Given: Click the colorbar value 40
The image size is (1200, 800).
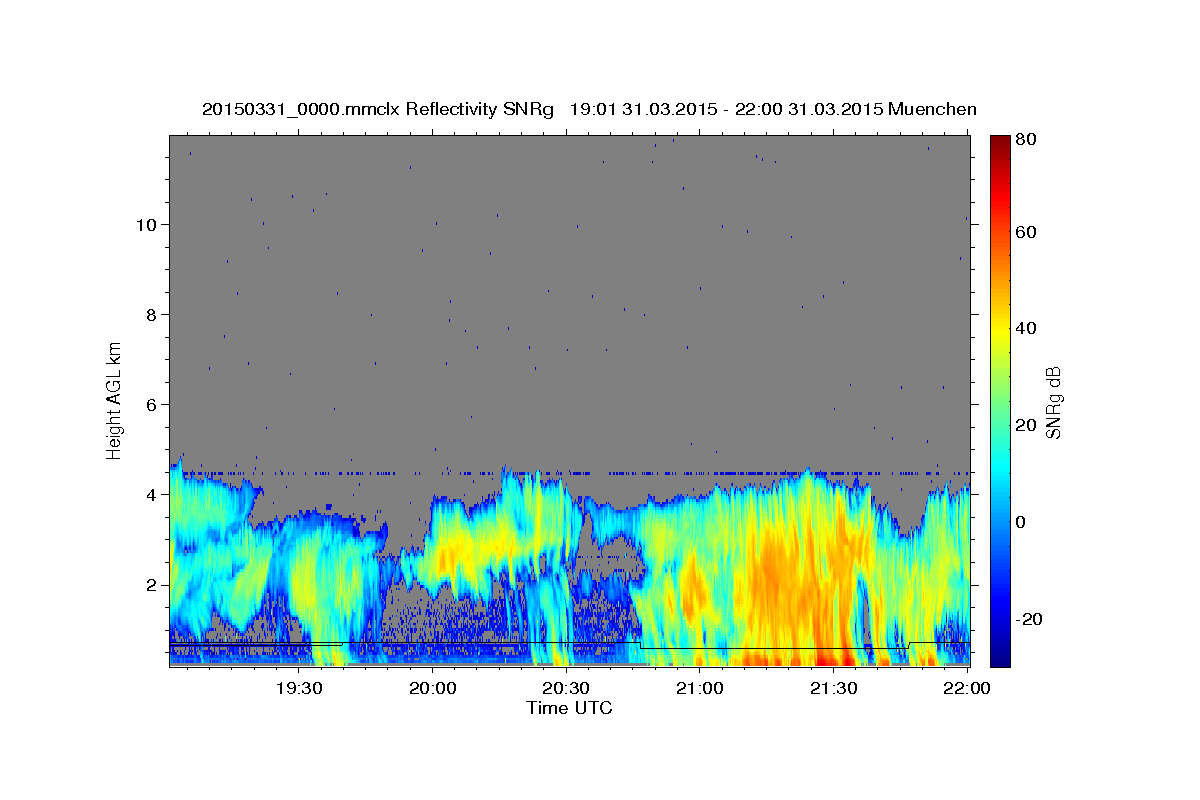Looking at the screenshot, I should click(x=1025, y=329).
